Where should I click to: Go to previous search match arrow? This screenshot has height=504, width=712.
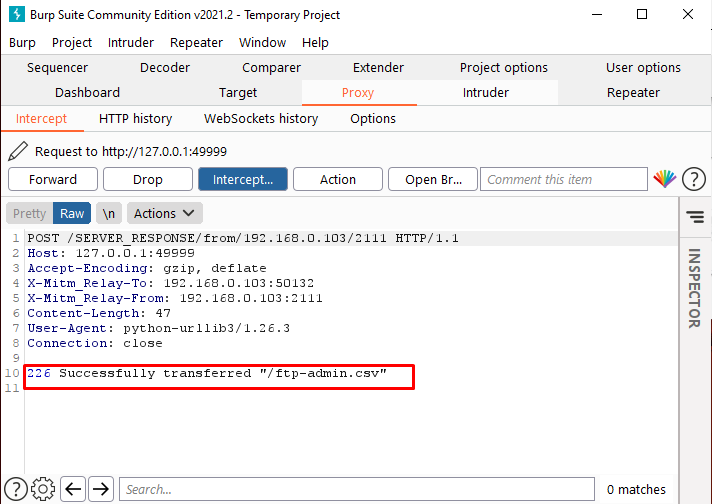pos(73,489)
